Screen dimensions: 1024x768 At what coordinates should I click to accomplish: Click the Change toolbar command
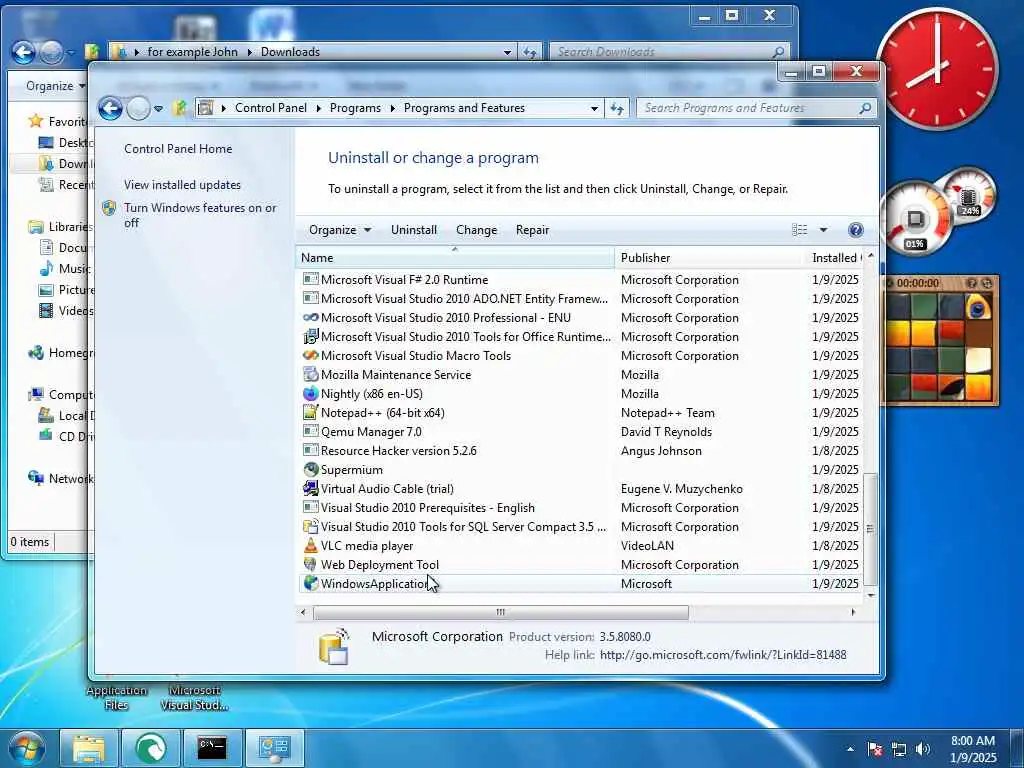(477, 230)
